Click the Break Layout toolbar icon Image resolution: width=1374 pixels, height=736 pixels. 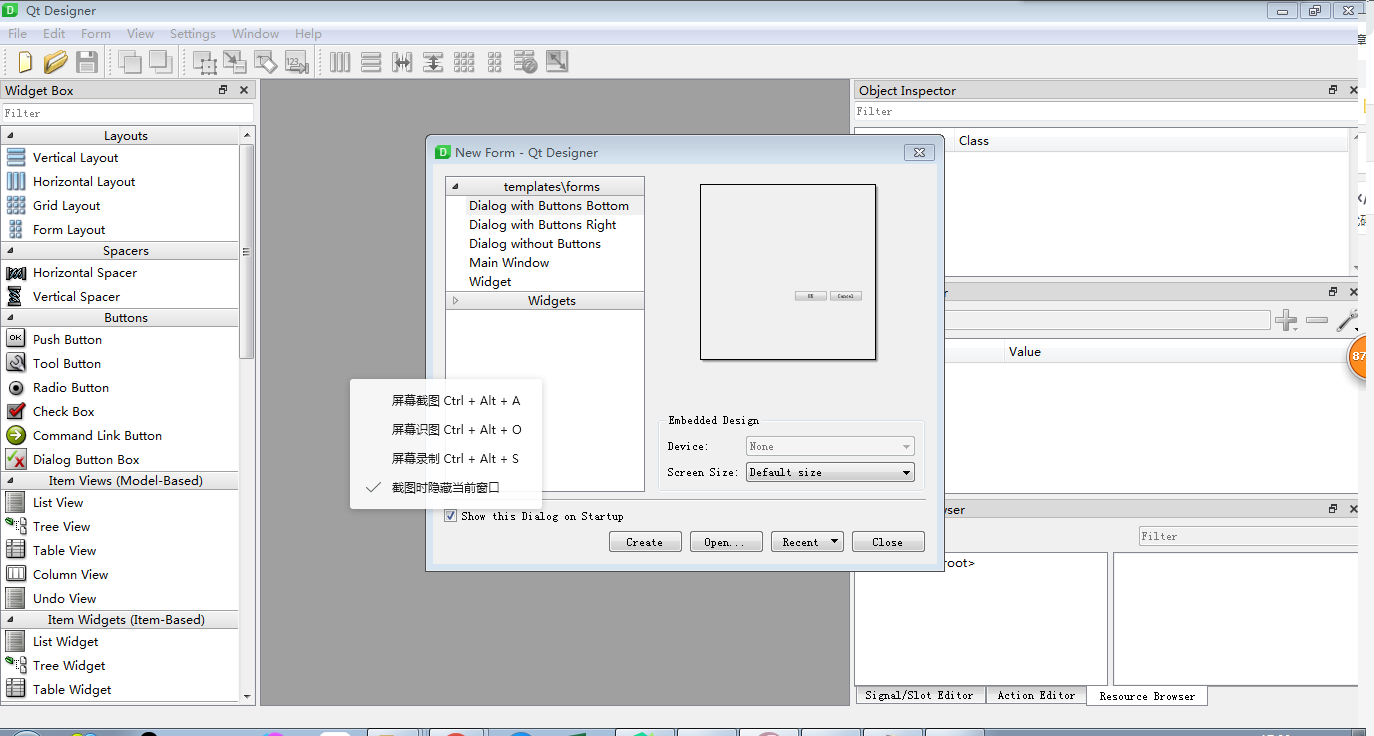point(525,62)
